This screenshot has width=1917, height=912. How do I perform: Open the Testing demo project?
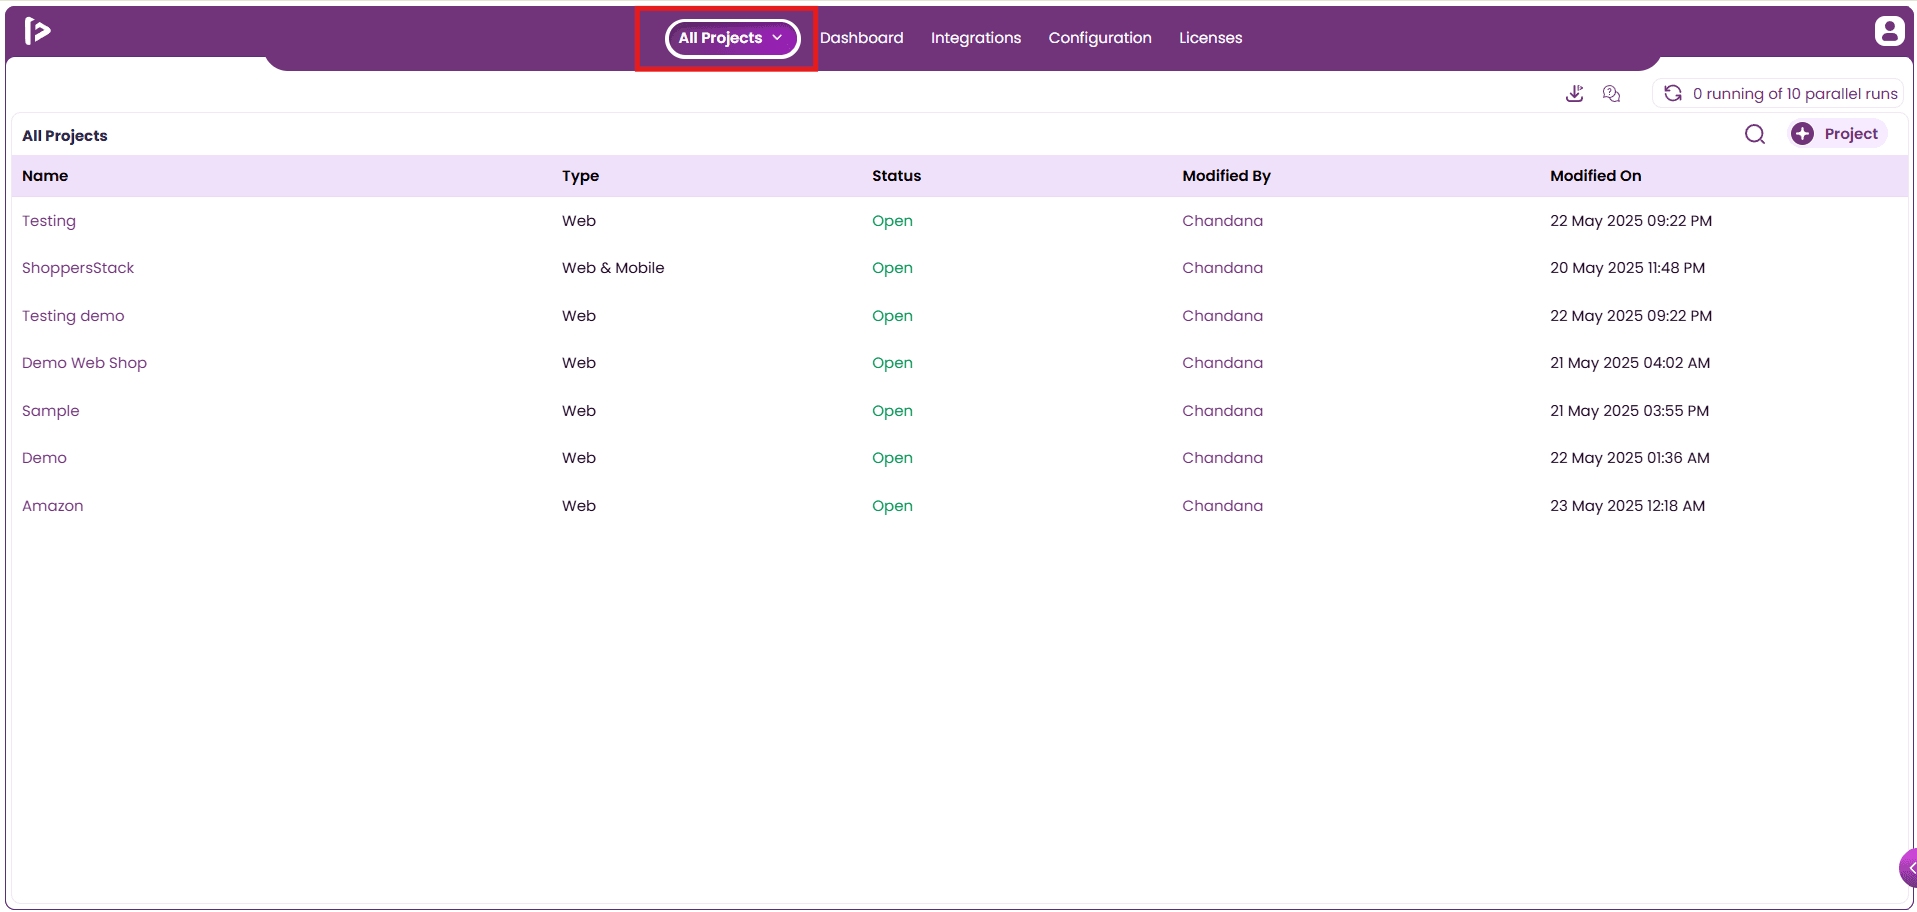point(73,316)
